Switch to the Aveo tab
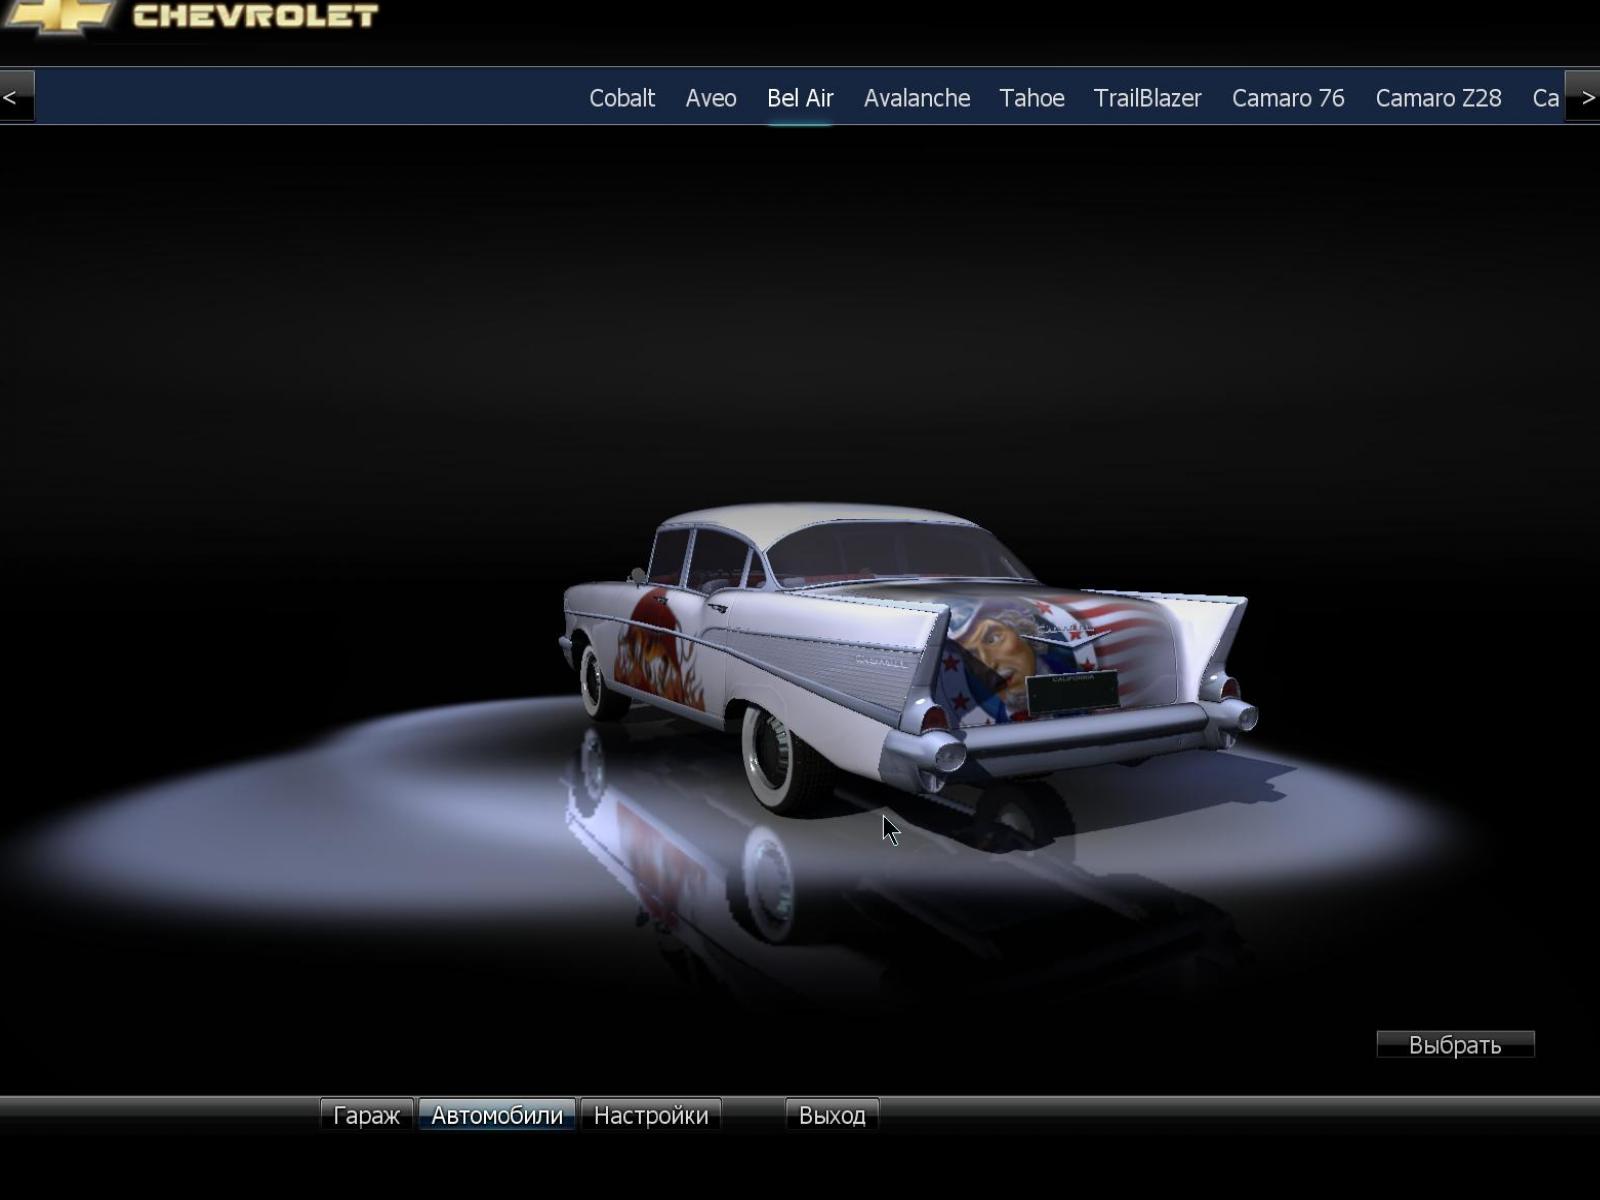Screen dimensions: 1600x1200 tap(710, 98)
